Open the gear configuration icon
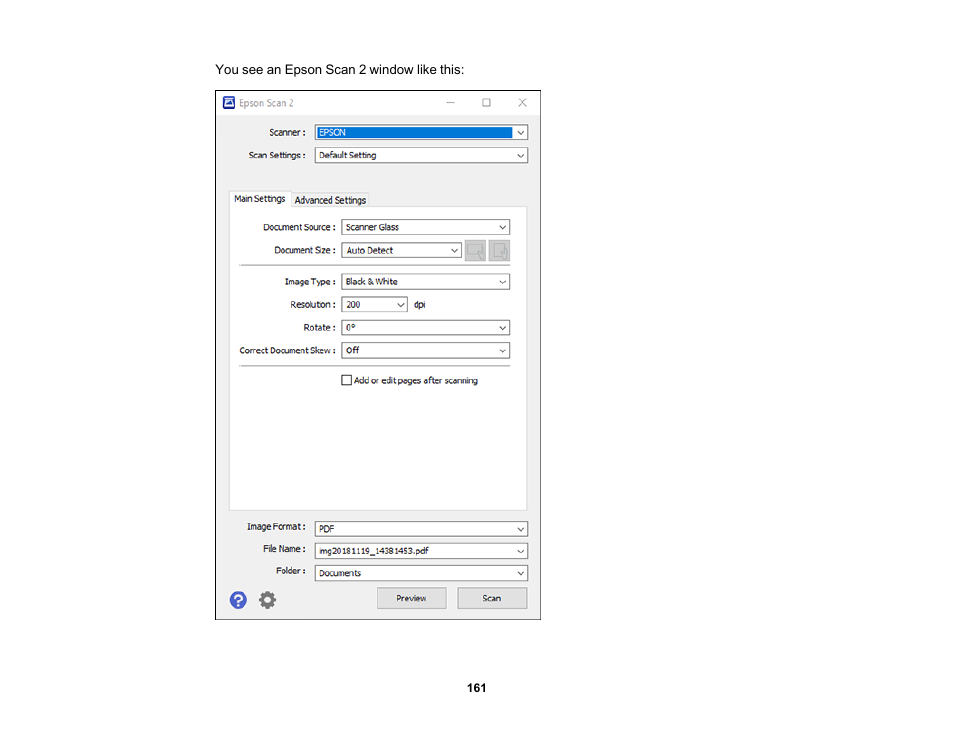This screenshot has width=954, height=738. [267, 600]
